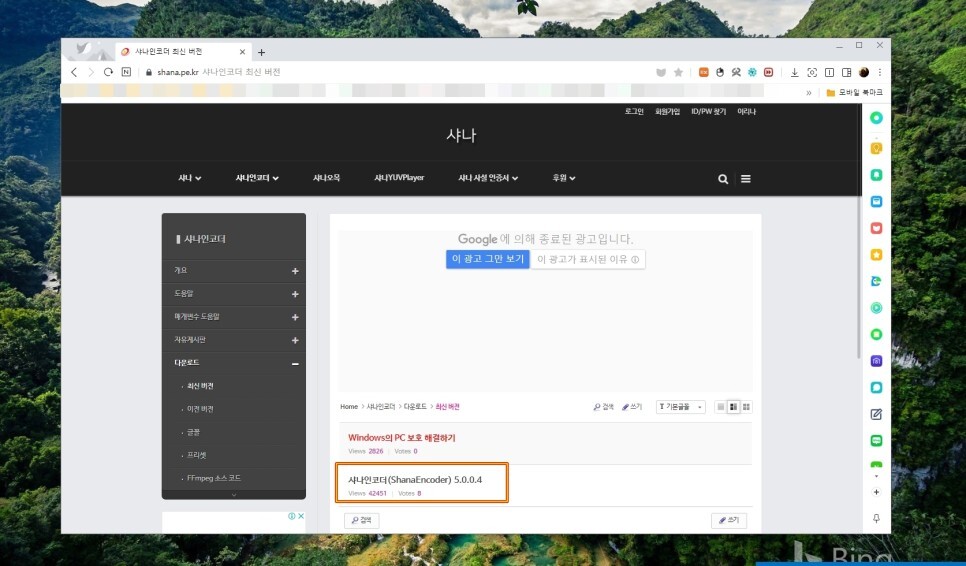Open the green play circle sidebar icon

coord(876,308)
